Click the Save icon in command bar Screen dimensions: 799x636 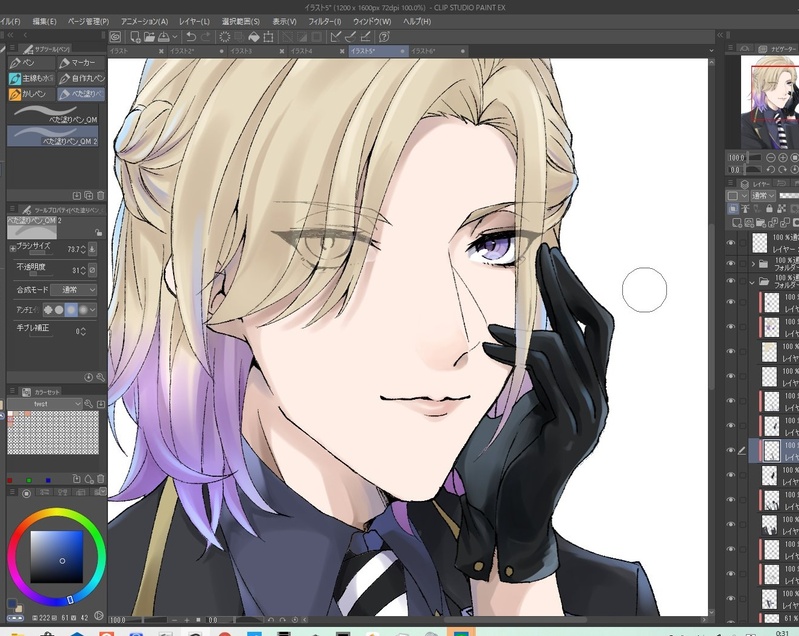click(164, 37)
